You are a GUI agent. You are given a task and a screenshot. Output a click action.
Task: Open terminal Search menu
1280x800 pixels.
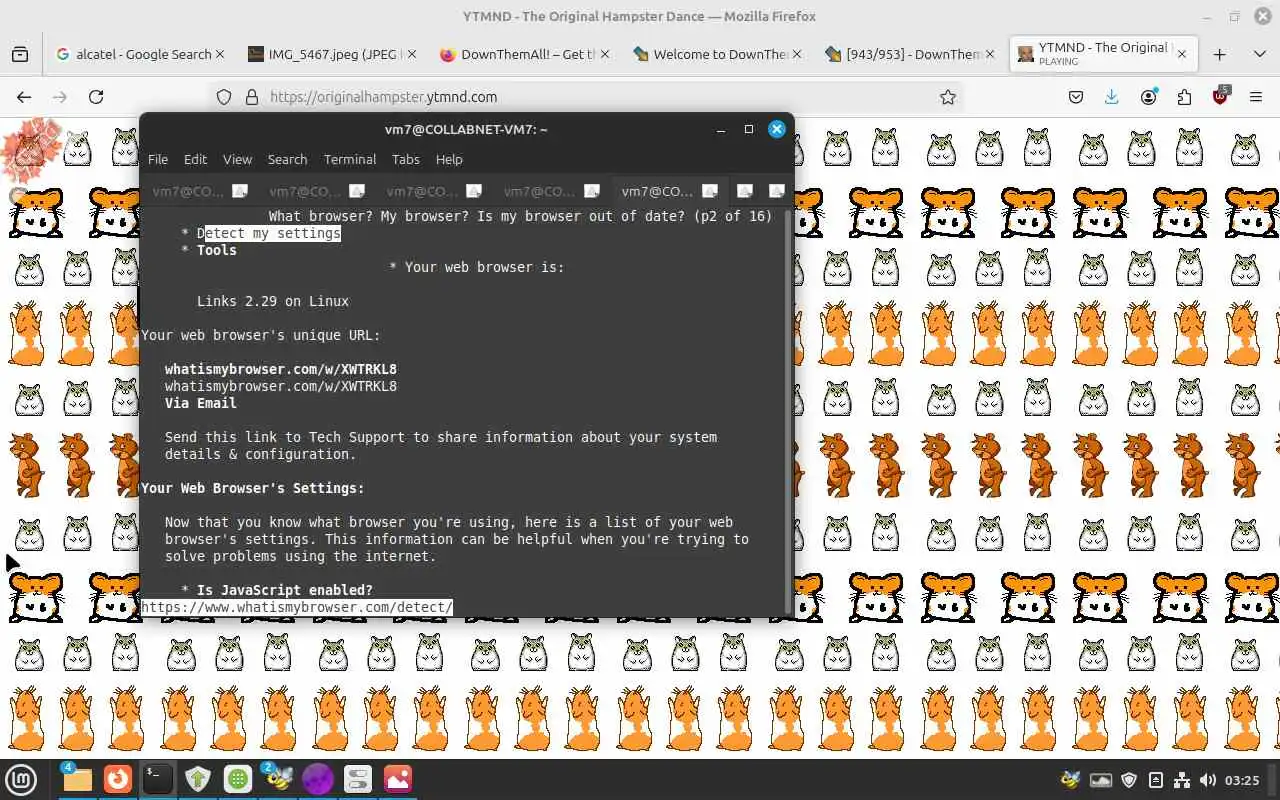click(287, 159)
